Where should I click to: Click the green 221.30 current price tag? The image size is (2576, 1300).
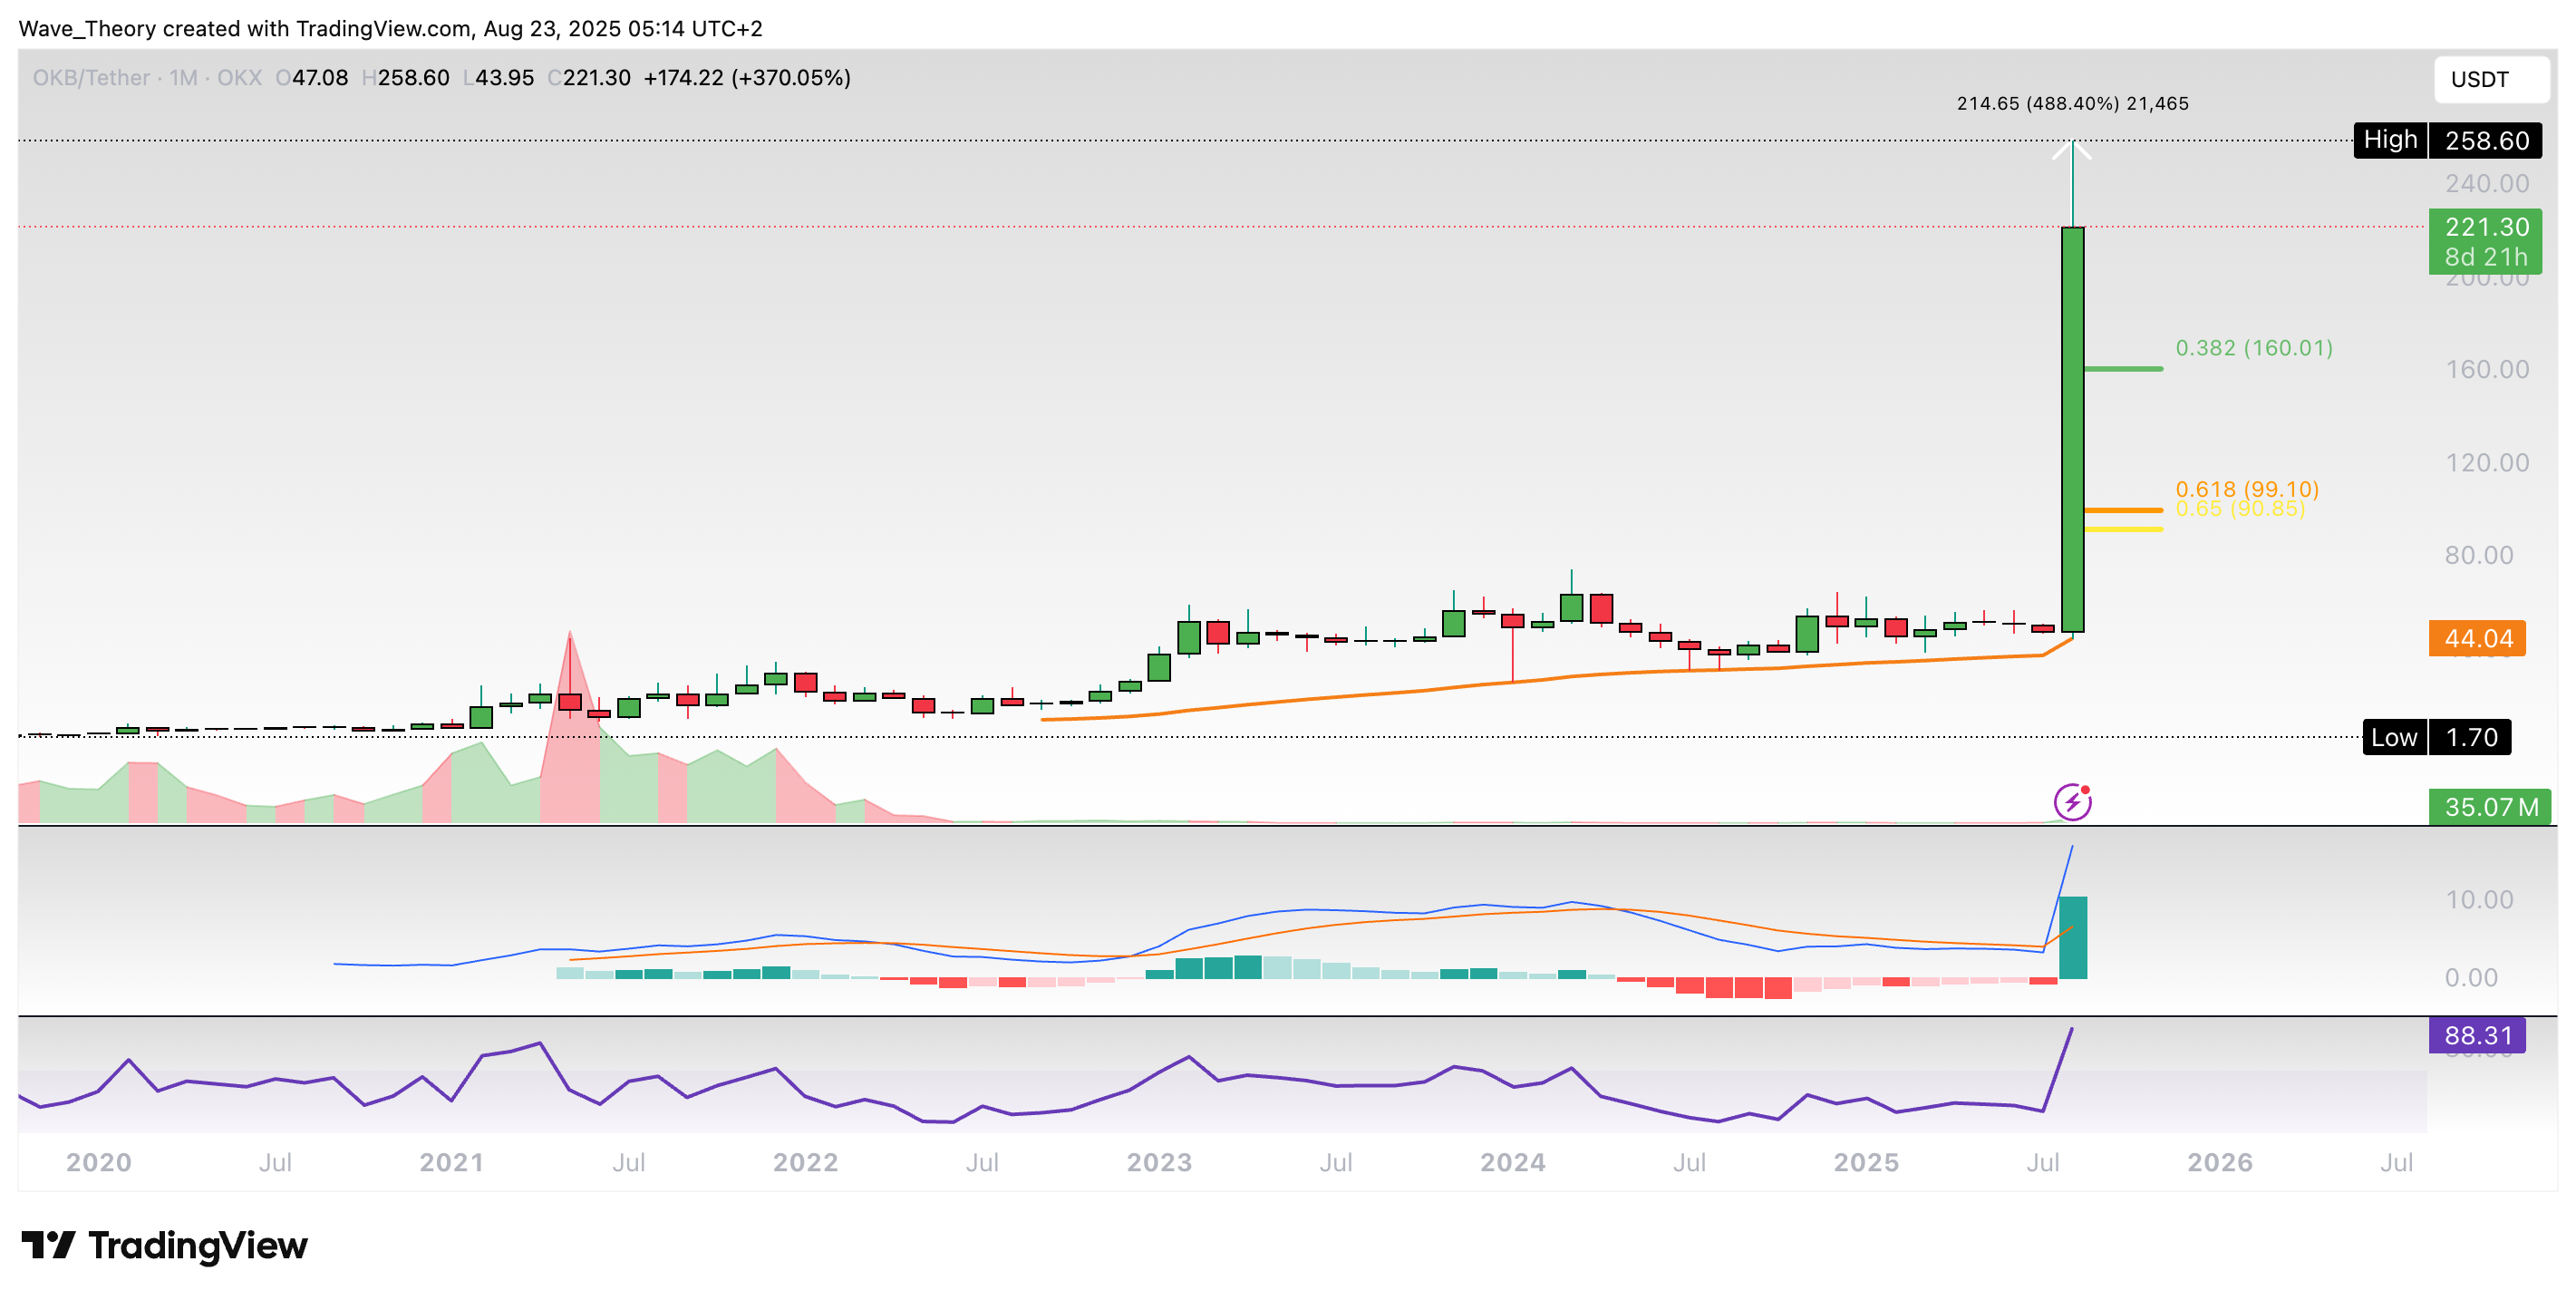pyautogui.click(x=2485, y=241)
